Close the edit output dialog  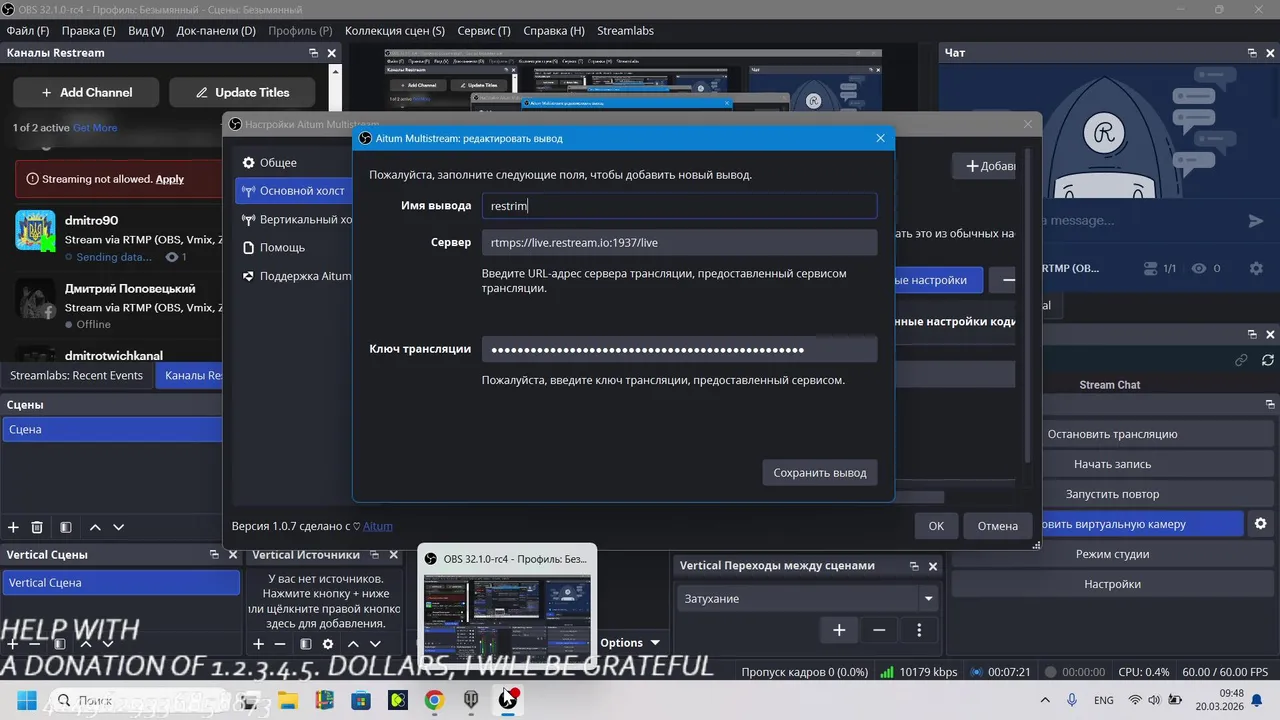(880, 138)
